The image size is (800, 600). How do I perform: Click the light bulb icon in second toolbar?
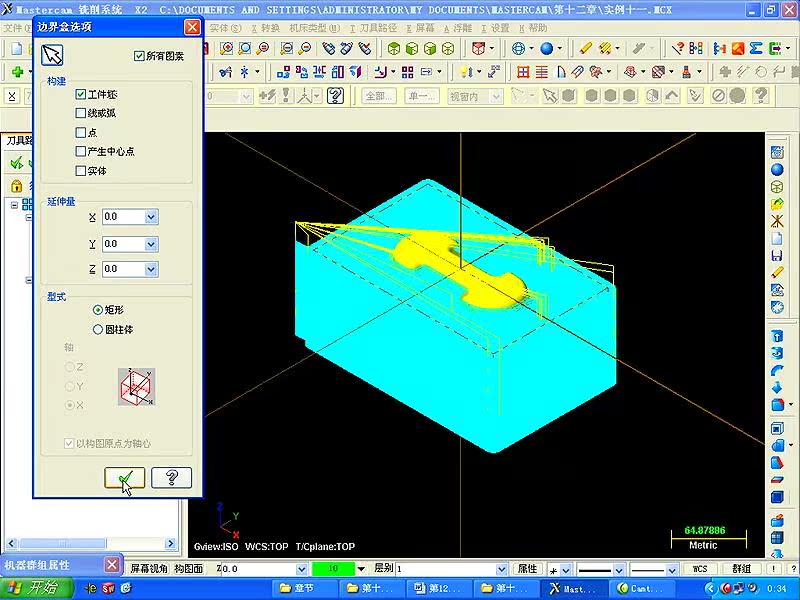pyautogui.click(x=464, y=72)
